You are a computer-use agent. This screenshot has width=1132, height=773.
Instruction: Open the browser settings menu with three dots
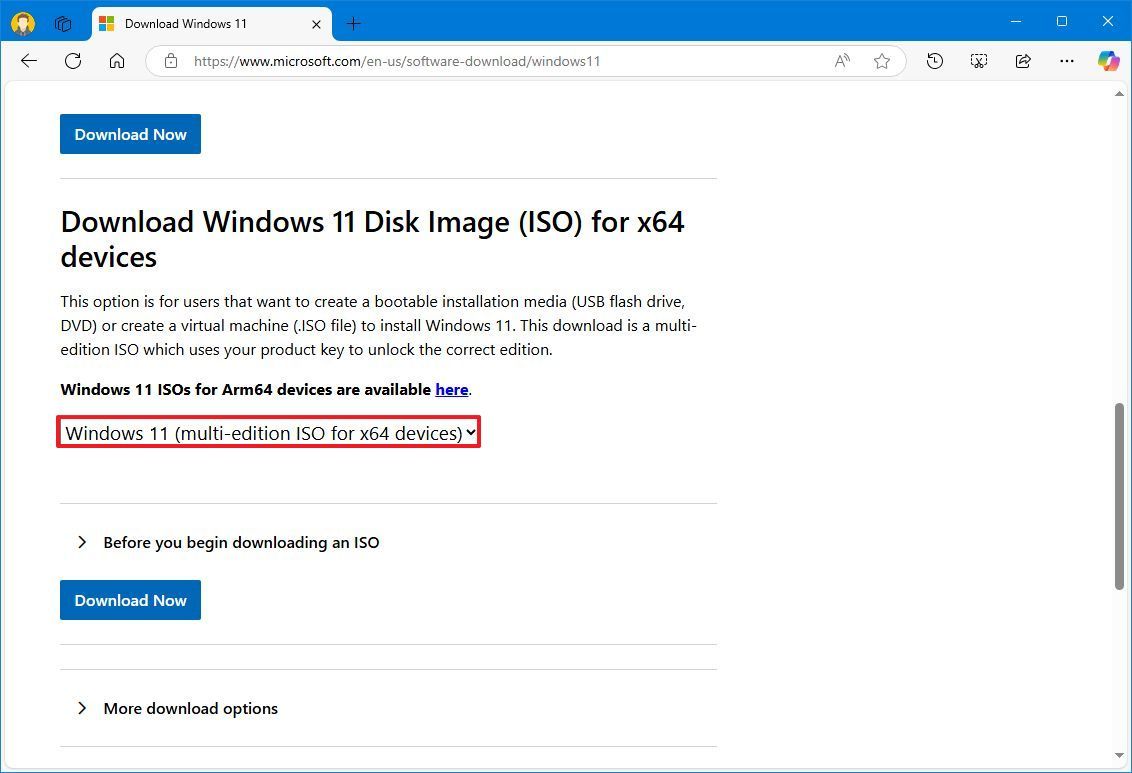pos(1066,61)
